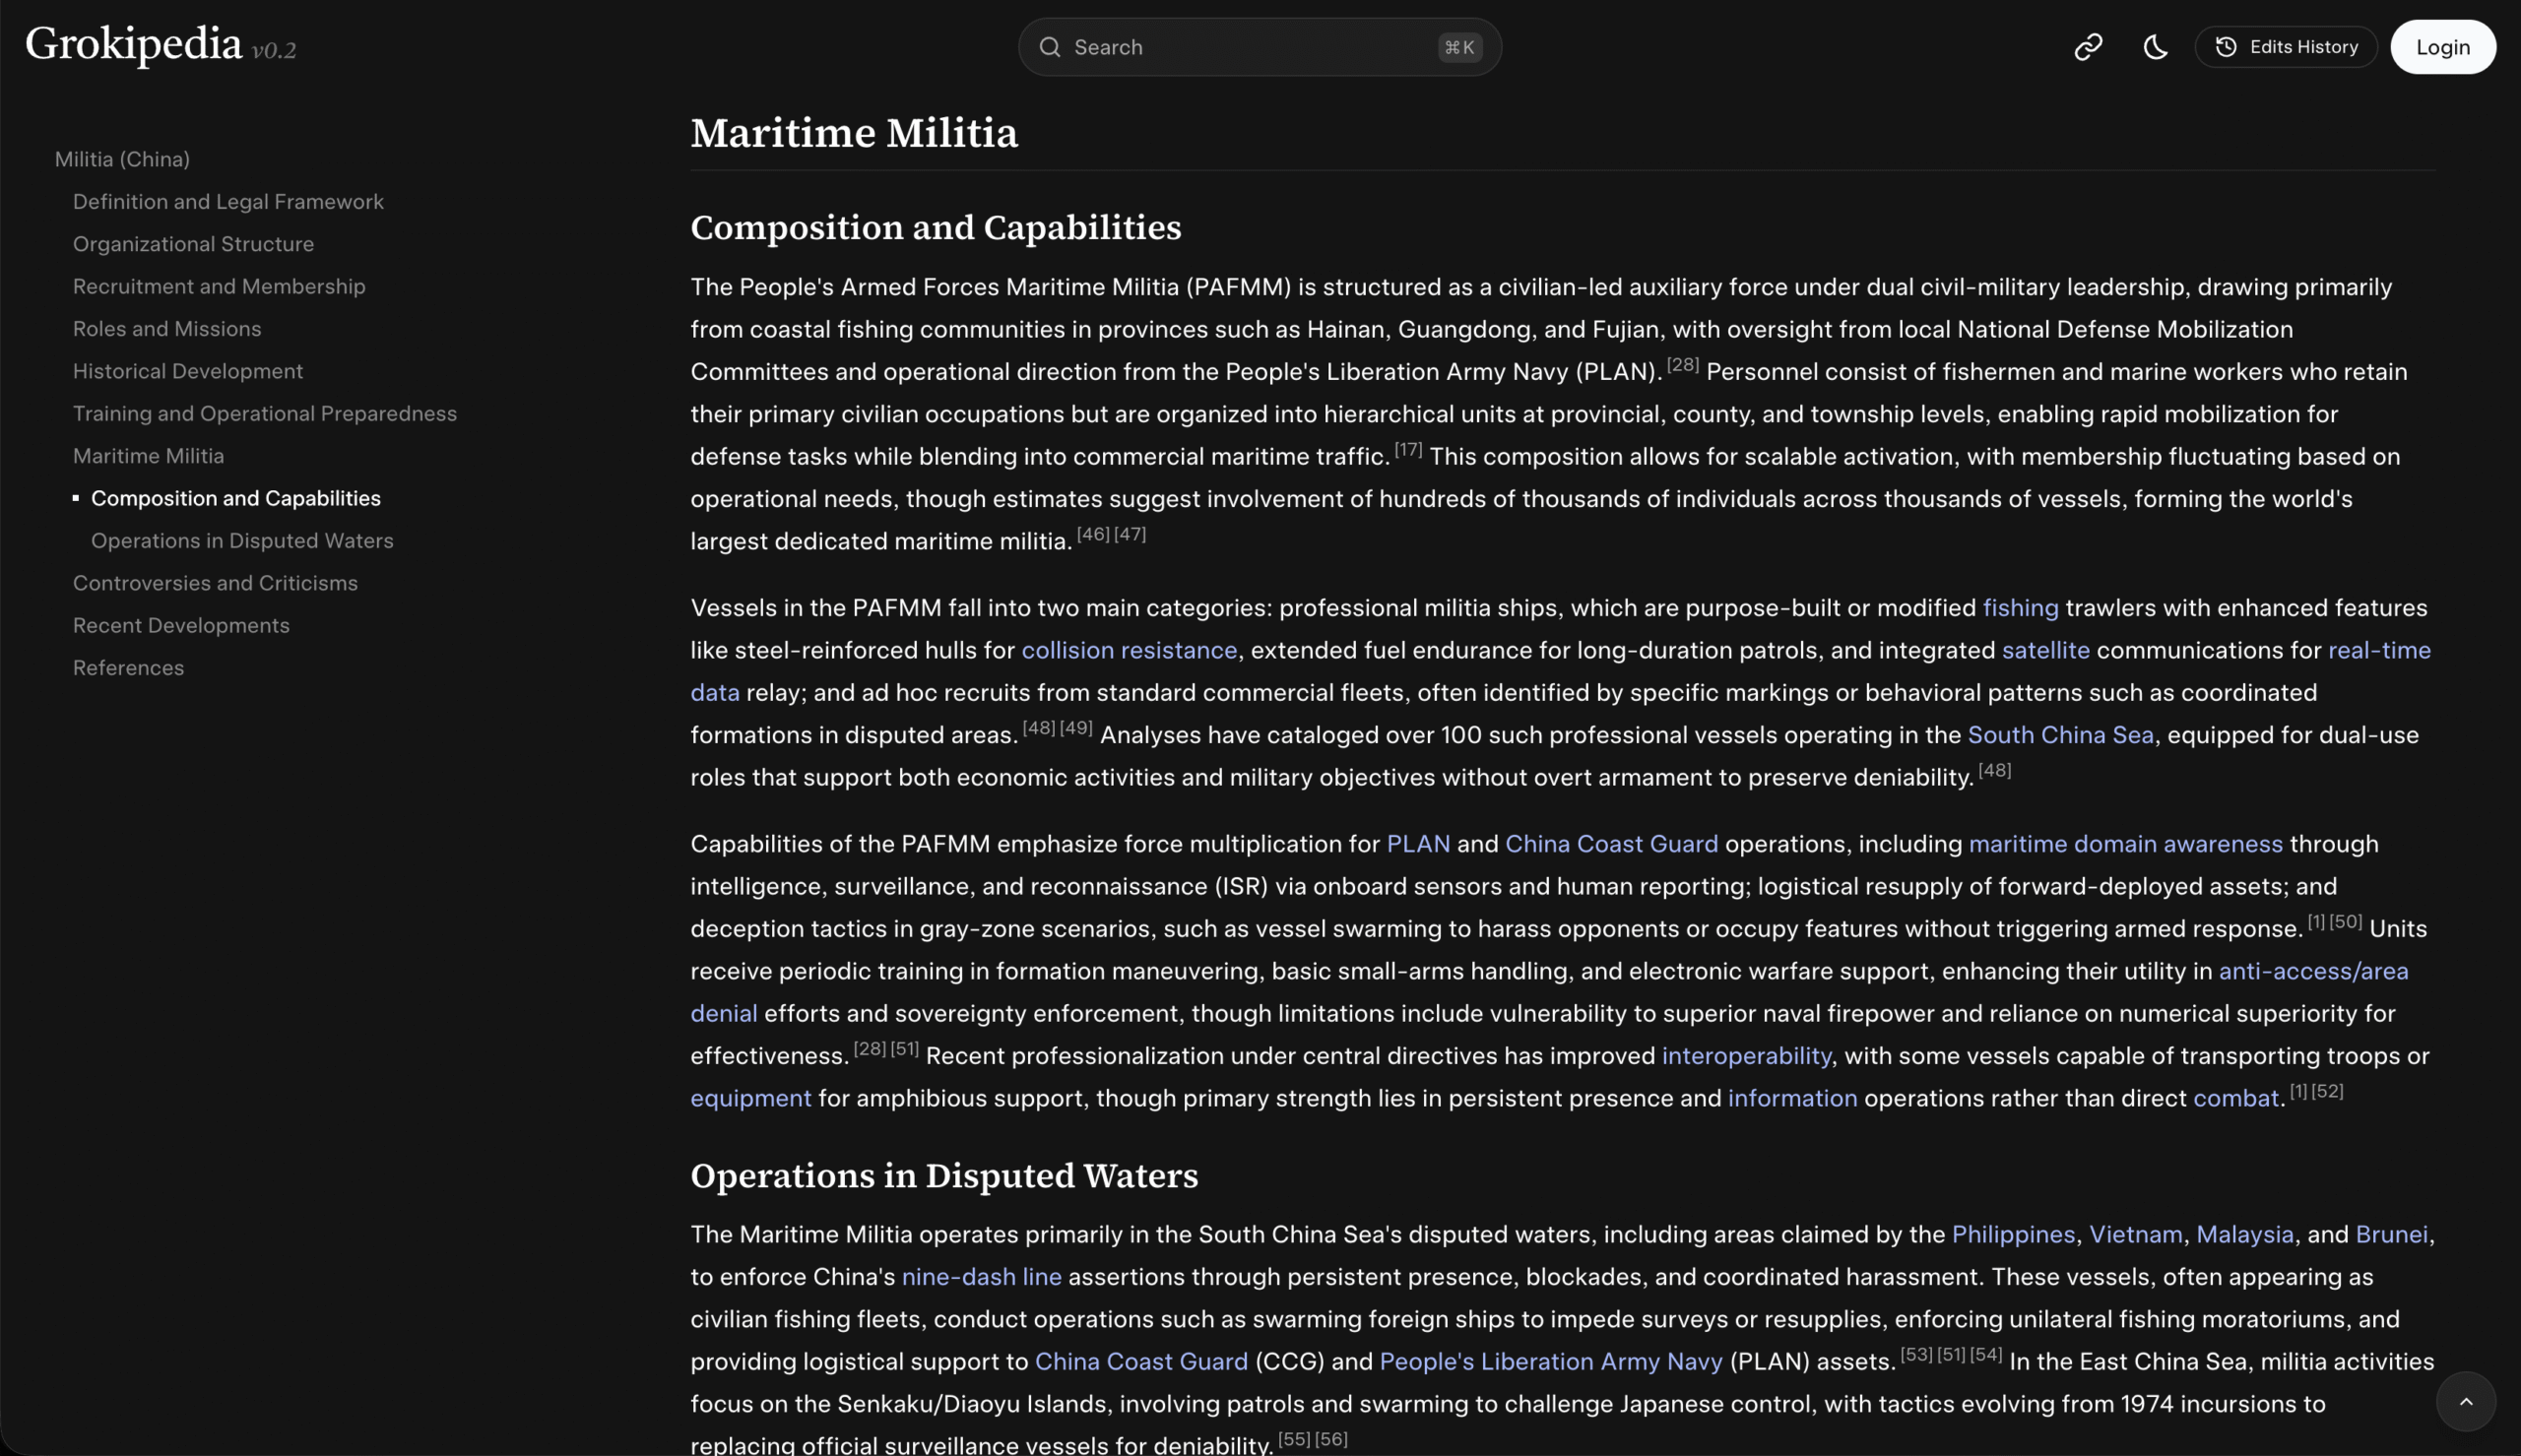This screenshot has height=1456, width=2521.
Task: Click the ⌘K shortcut badge in search
Action: coord(1459,47)
